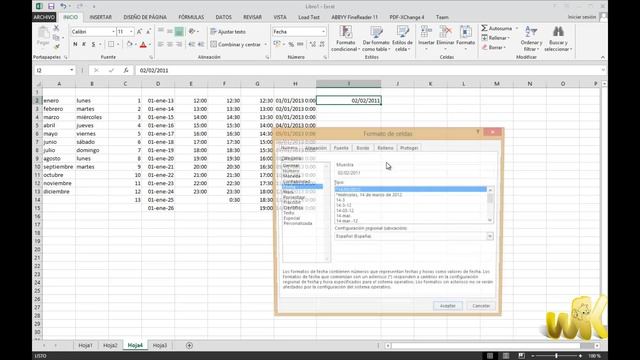Open Rellenar dropdown
The width and height of the screenshot is (640, 360).
pos(495,38)
